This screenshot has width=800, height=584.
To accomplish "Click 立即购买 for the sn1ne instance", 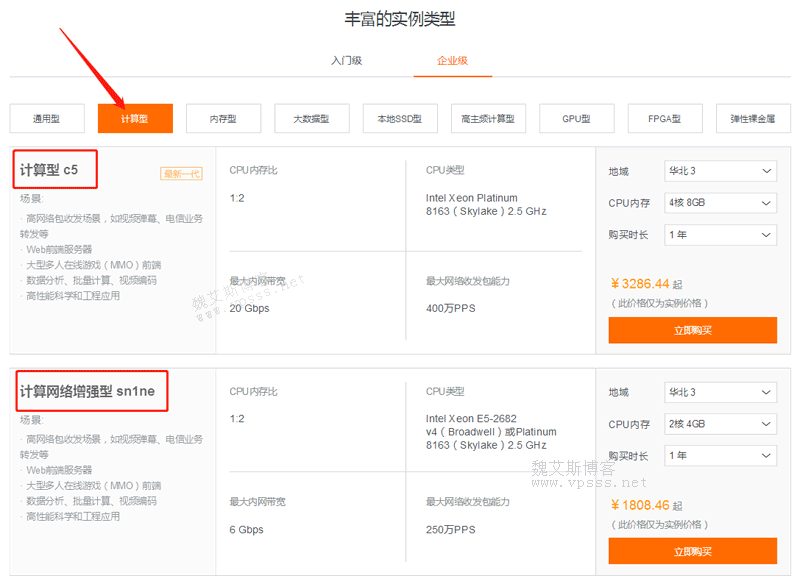I will 692,551.
